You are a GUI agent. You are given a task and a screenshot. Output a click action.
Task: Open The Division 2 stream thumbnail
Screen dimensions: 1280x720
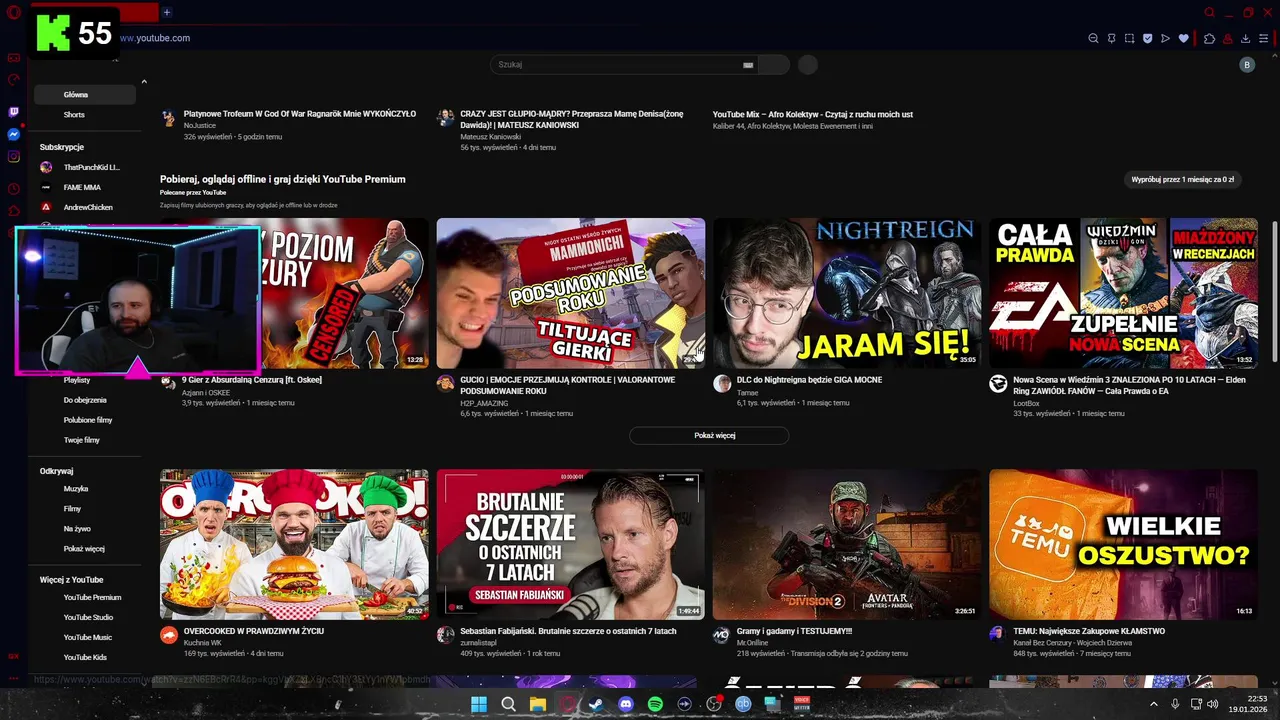point(847,545)
